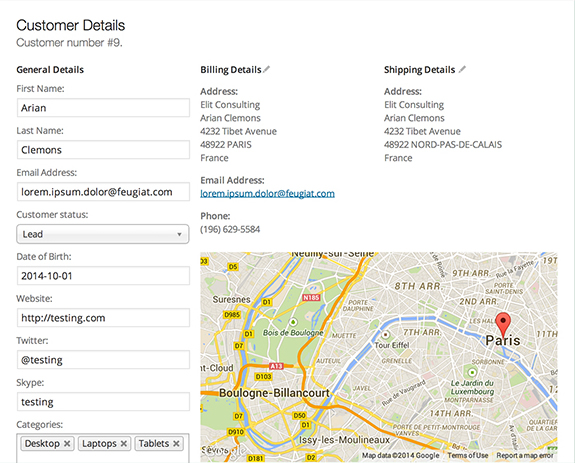The width and height of the screenshot is (575, 463).
Task: Click the Issy-les-Moulineaux map label
Action: [344, 440]
